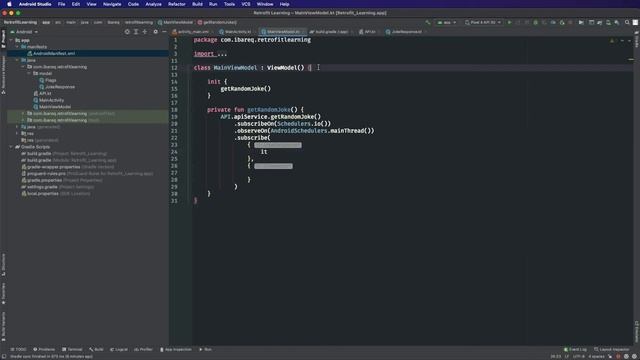The height and width of the screenshot is (360, 640).
Task: Expand the java (generated) folder
Action: tap(17, 127)
